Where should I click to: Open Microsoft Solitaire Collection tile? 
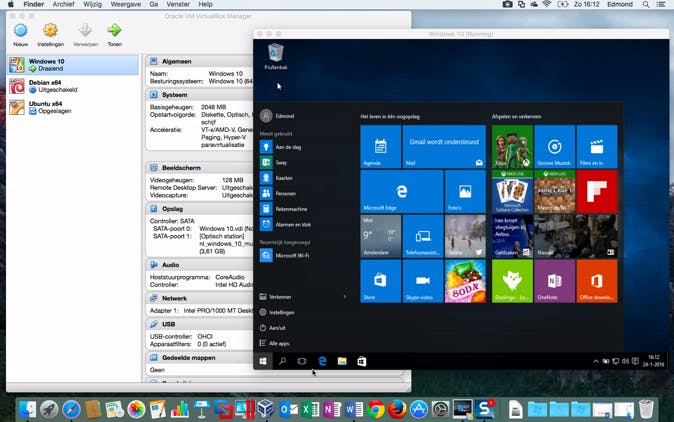coord(512,191)
